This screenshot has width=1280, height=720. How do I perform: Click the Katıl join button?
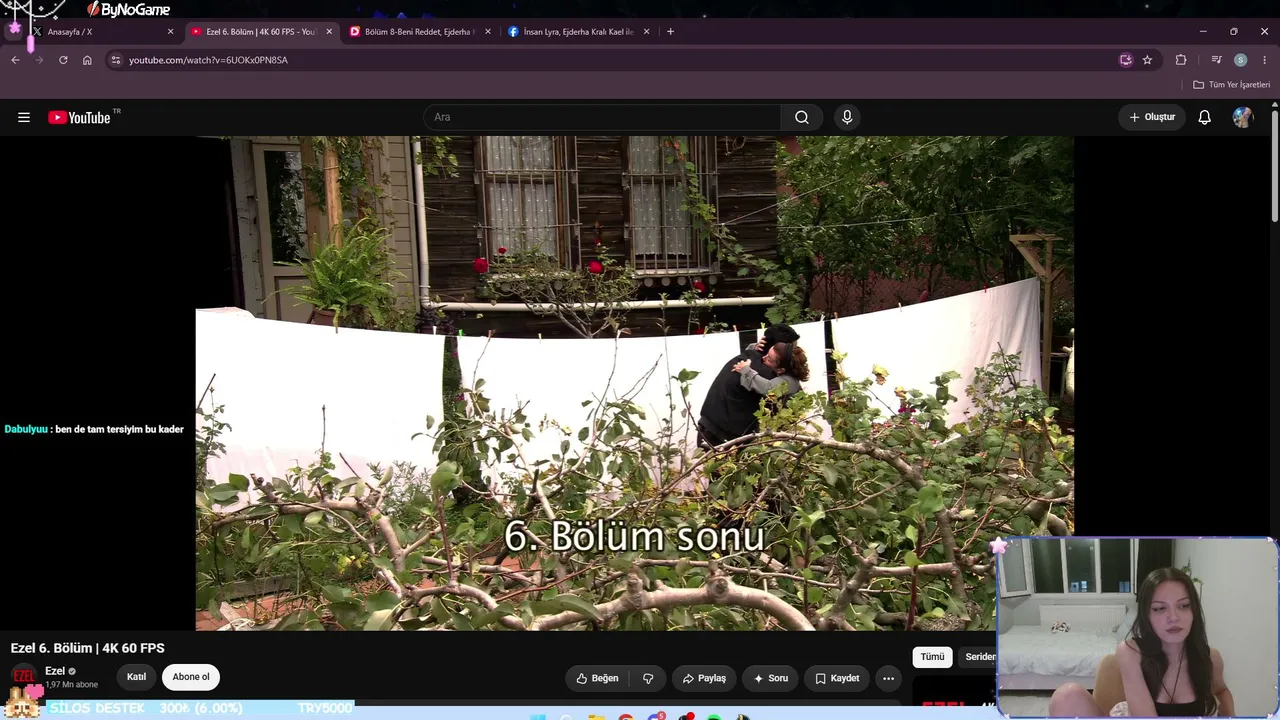pos(136,677)
